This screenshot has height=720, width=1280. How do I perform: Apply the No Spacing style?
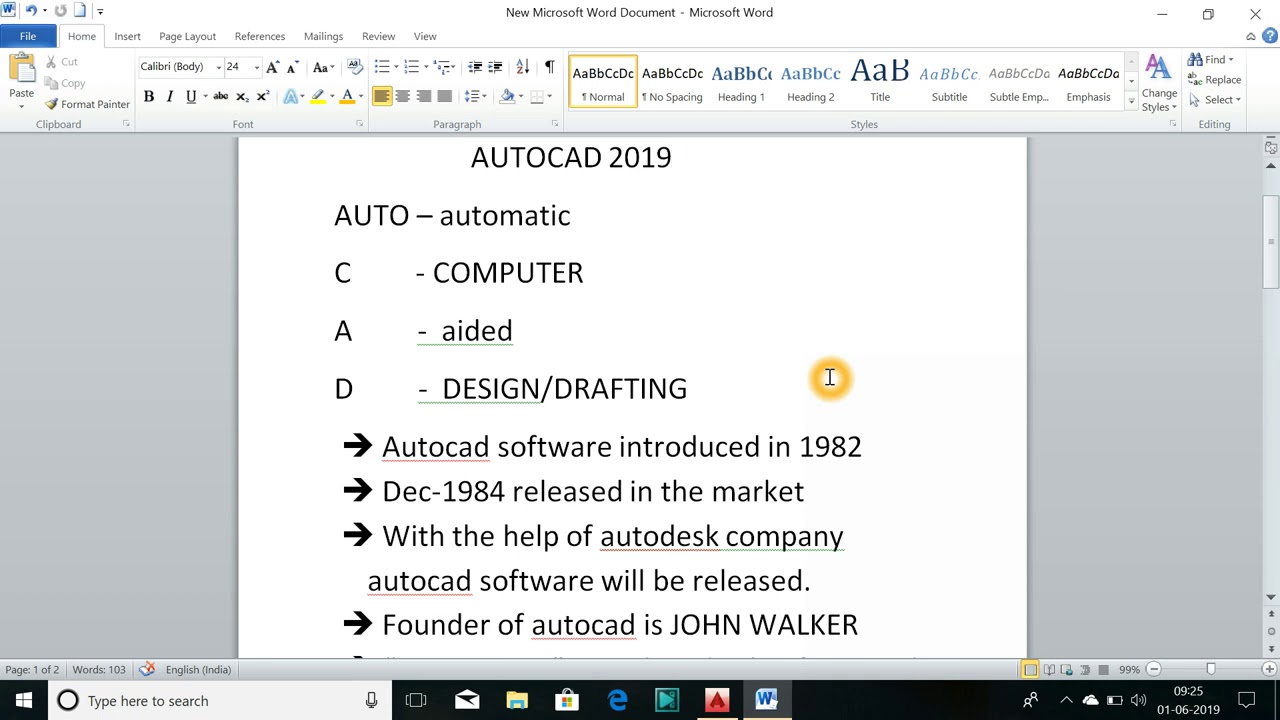672,82
